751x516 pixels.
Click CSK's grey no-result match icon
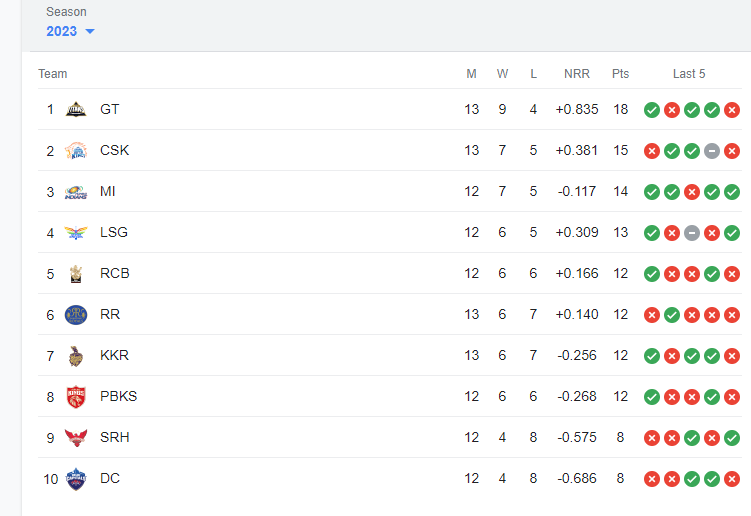pyautogui.click(x=712, y=150)
